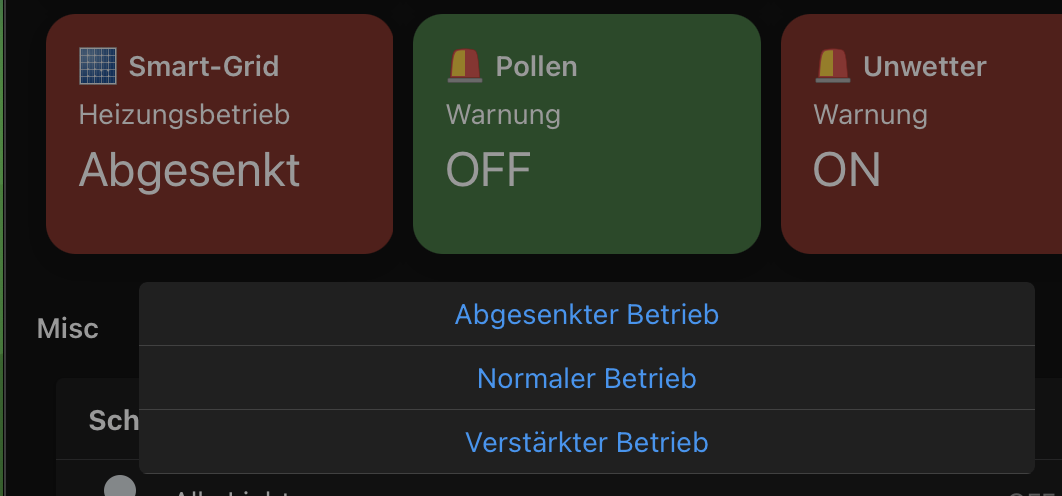Click the Pollen OFF warning state
The width and height of the screenshot is (1062, 496).
tap(488, 170)
